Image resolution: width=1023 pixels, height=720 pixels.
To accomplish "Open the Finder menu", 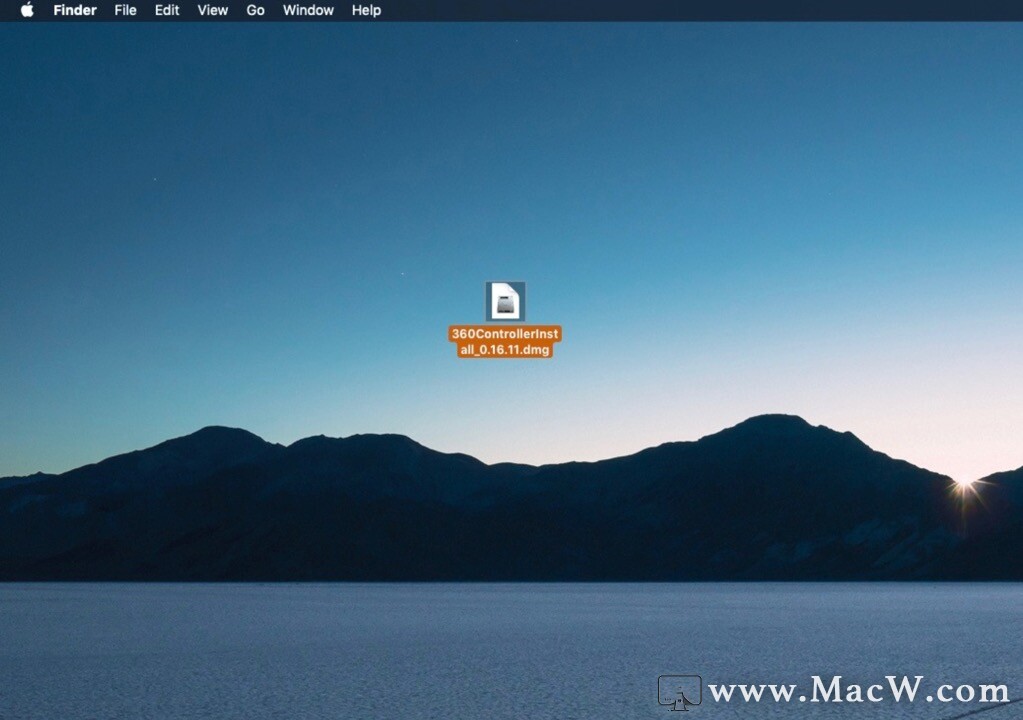I will pyautogui.click(x=75, y=10).
